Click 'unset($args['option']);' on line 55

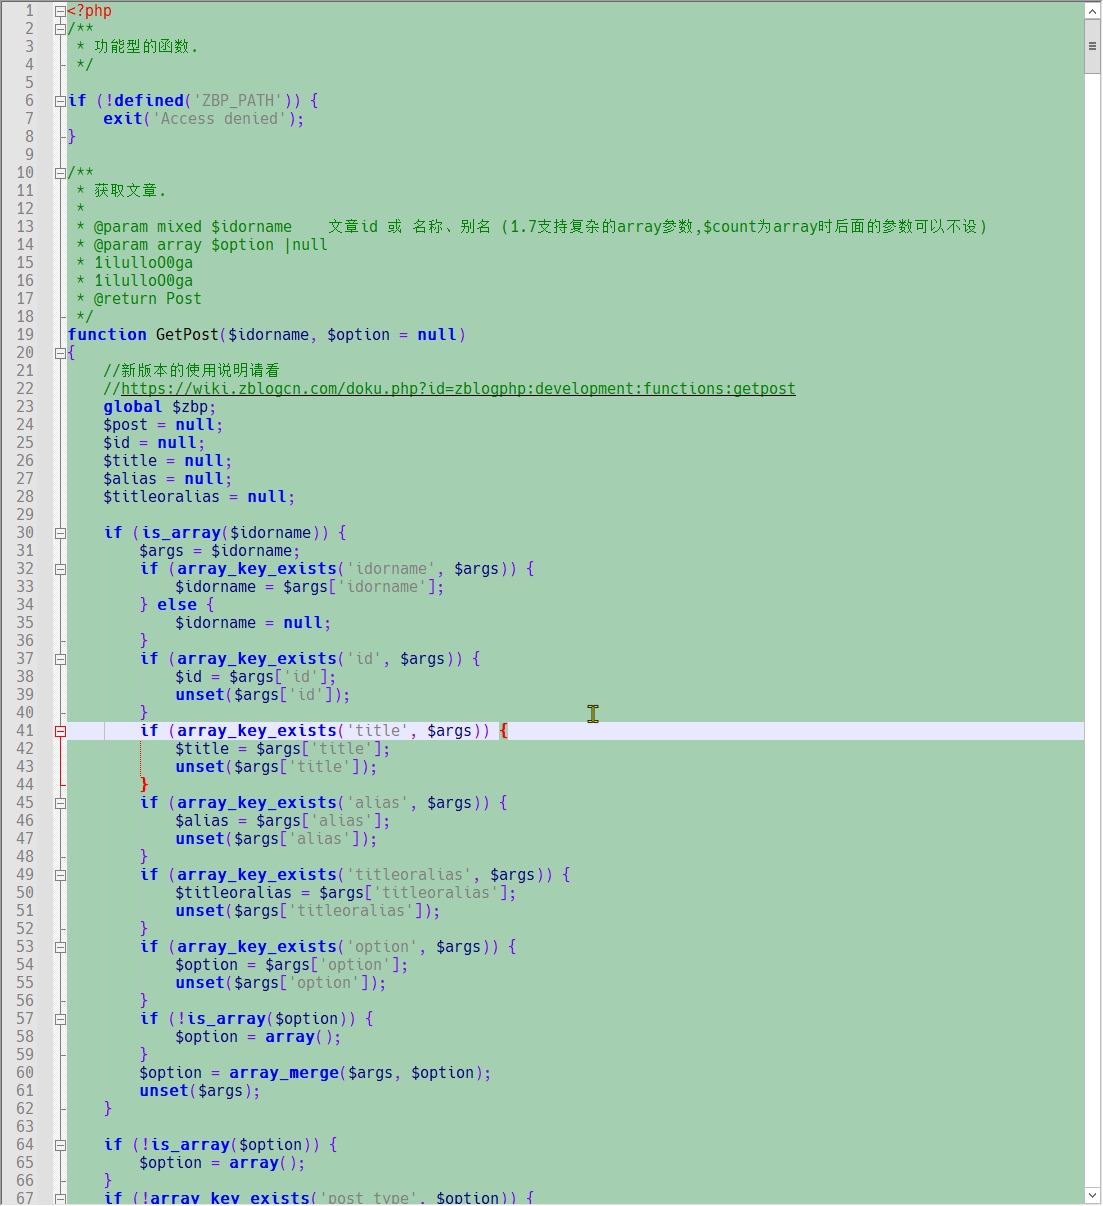pos(280,983)
